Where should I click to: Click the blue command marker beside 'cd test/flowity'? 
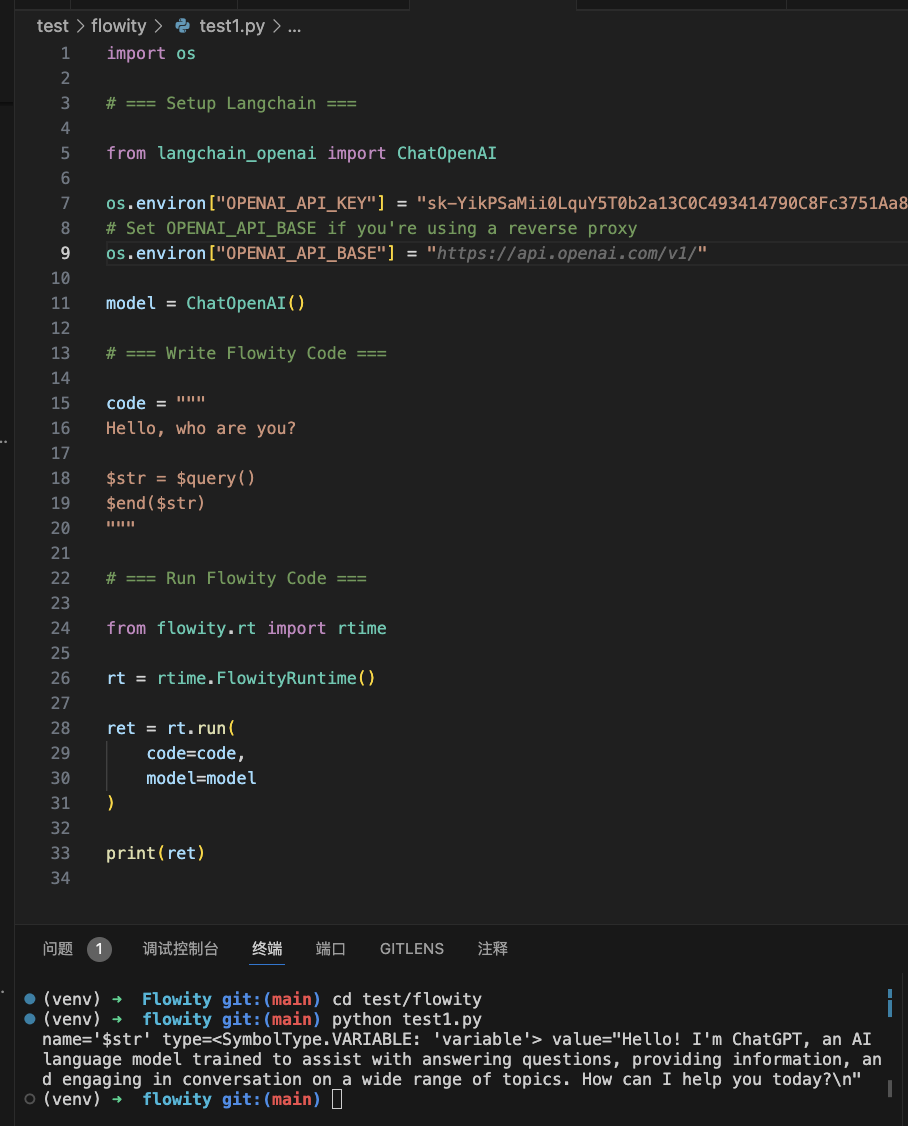click(30, 999)
